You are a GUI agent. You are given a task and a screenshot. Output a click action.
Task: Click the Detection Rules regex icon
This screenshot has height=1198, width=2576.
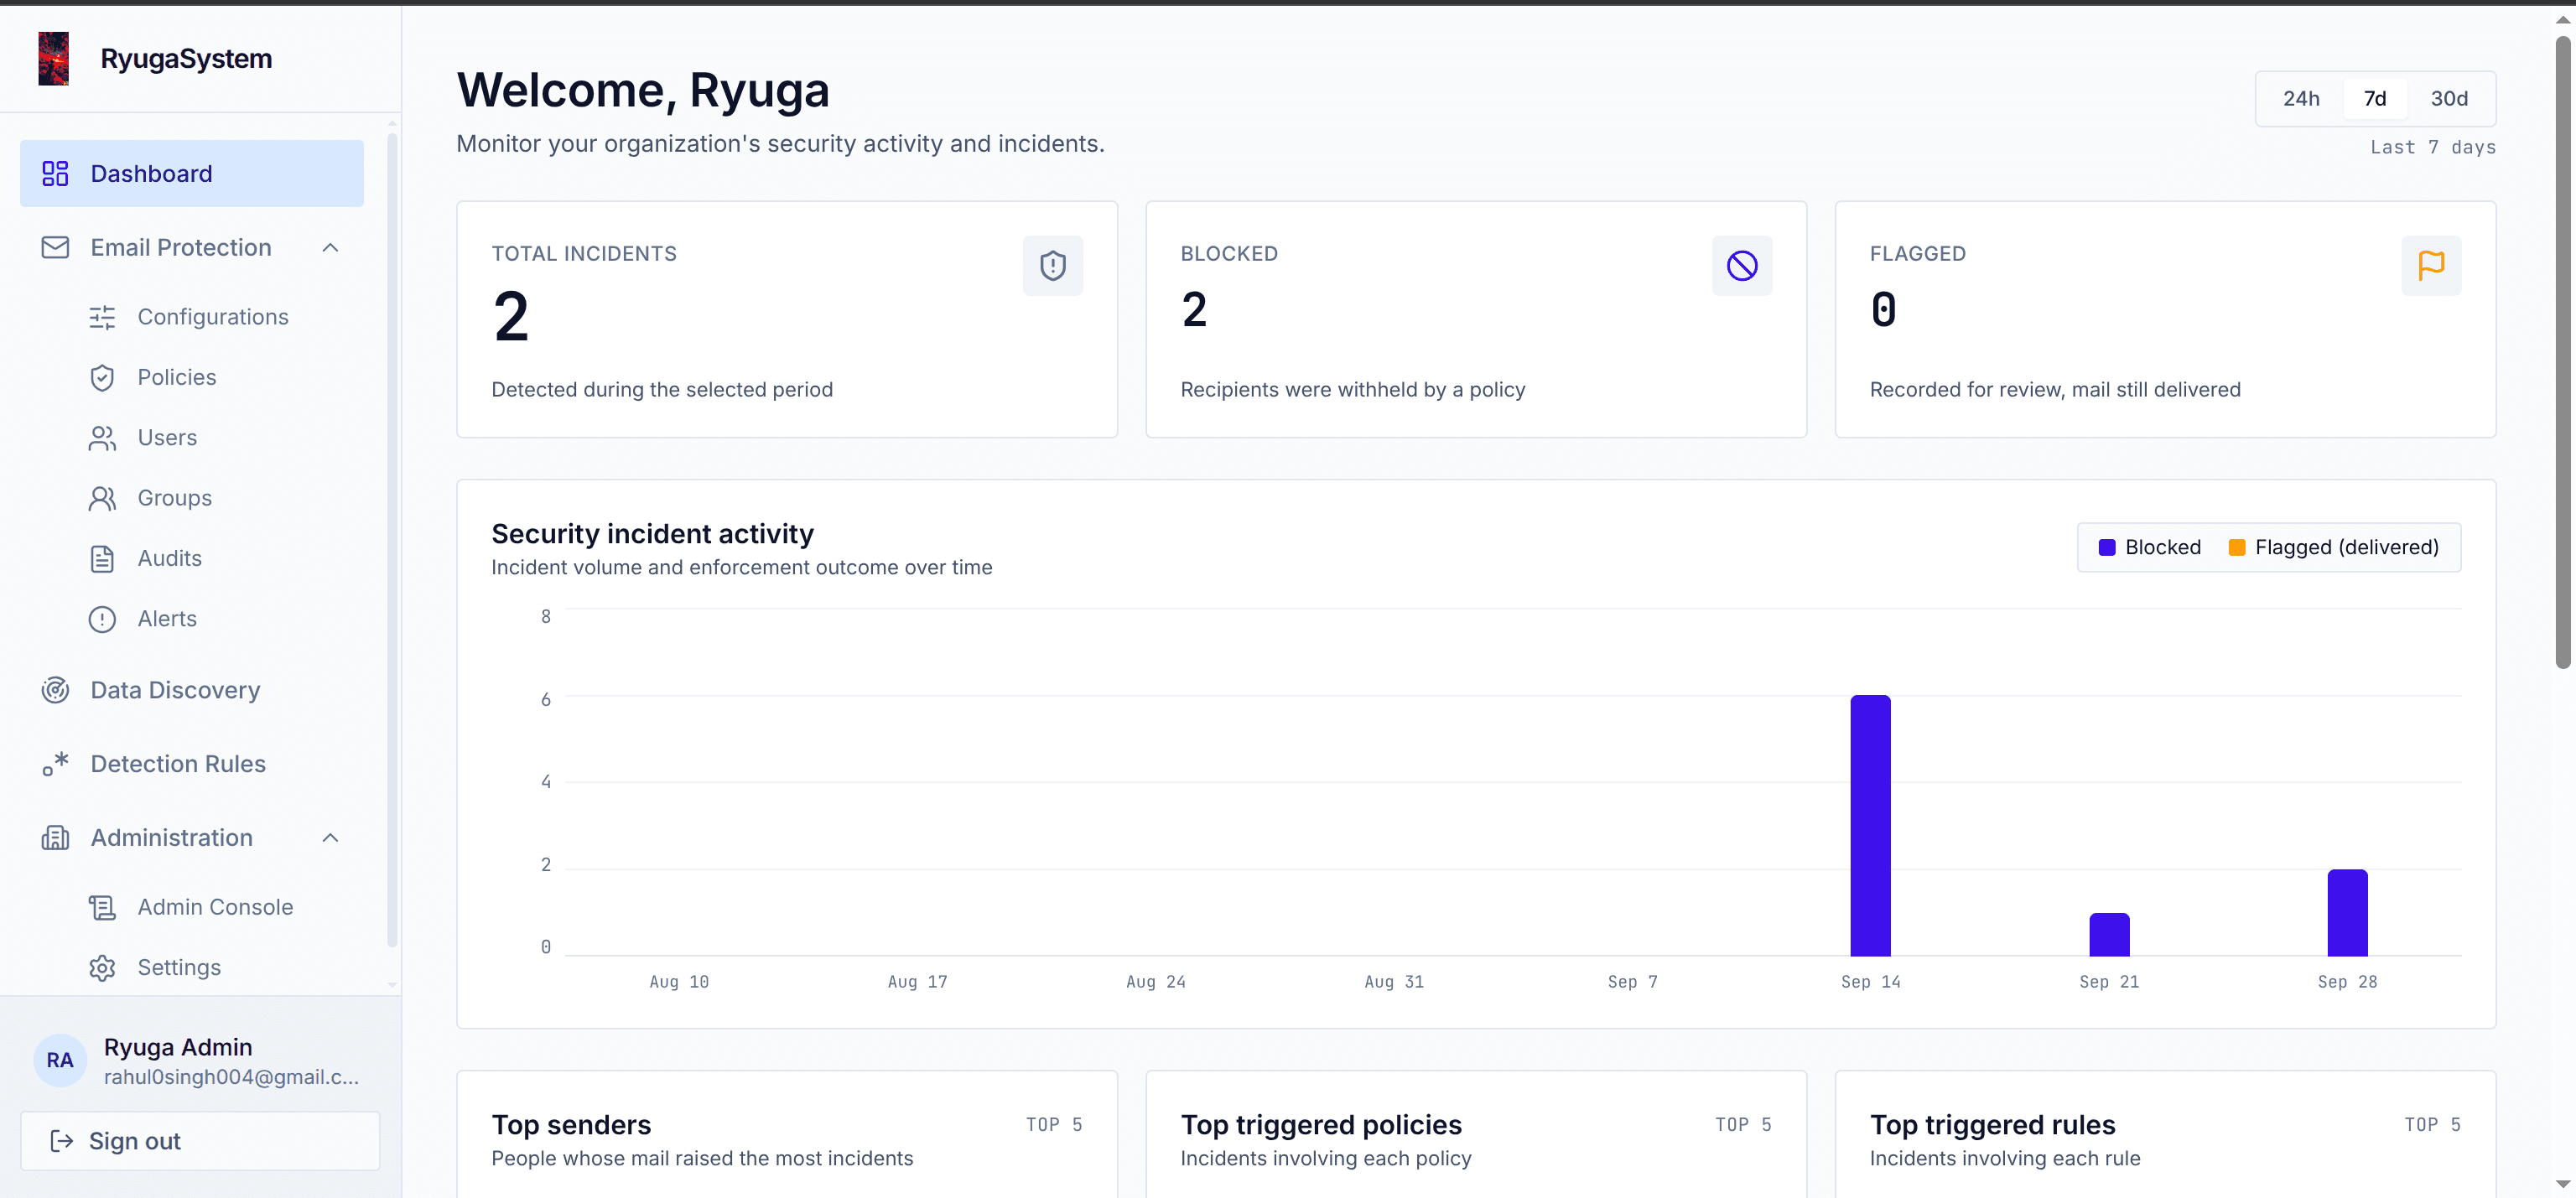[x=55, y=764]
